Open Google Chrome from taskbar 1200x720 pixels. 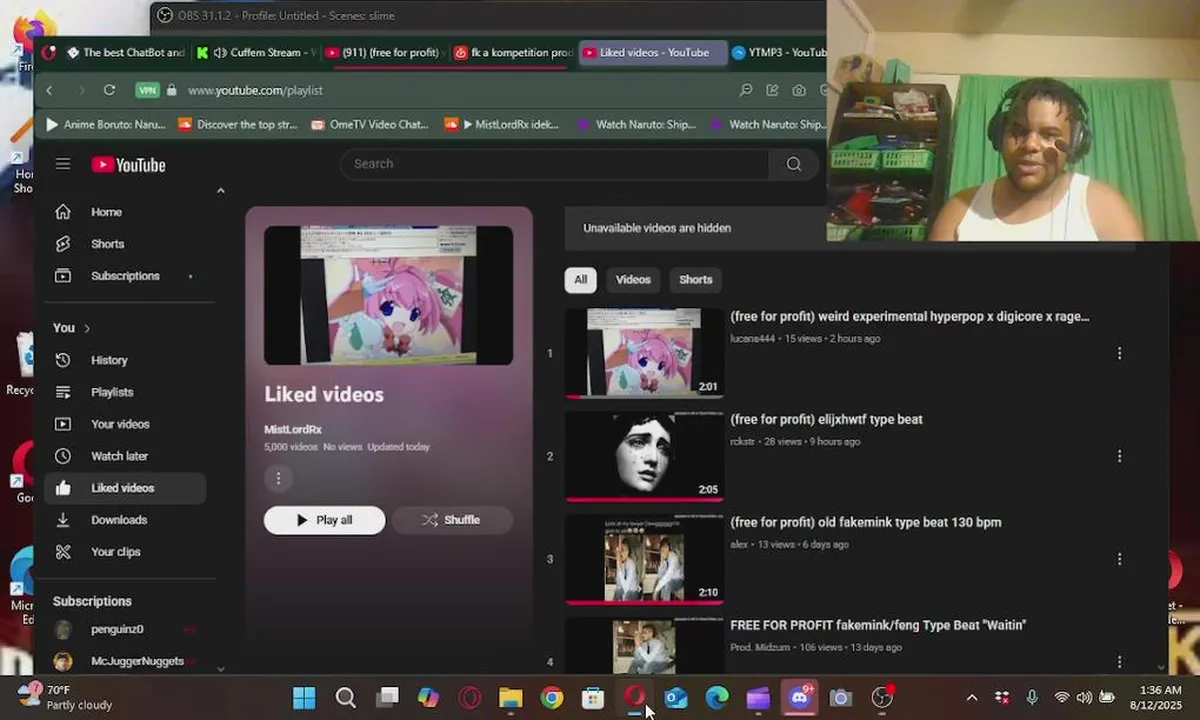(552, 697)
